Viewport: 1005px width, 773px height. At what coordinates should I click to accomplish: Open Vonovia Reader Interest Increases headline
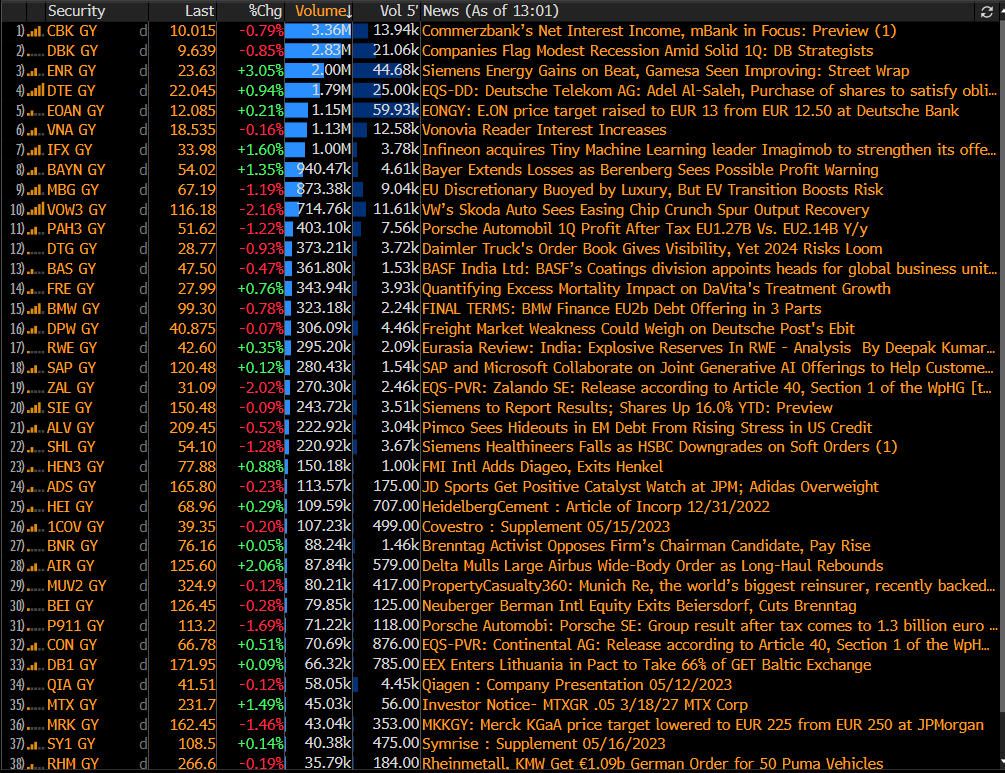[x=544, y=130]
